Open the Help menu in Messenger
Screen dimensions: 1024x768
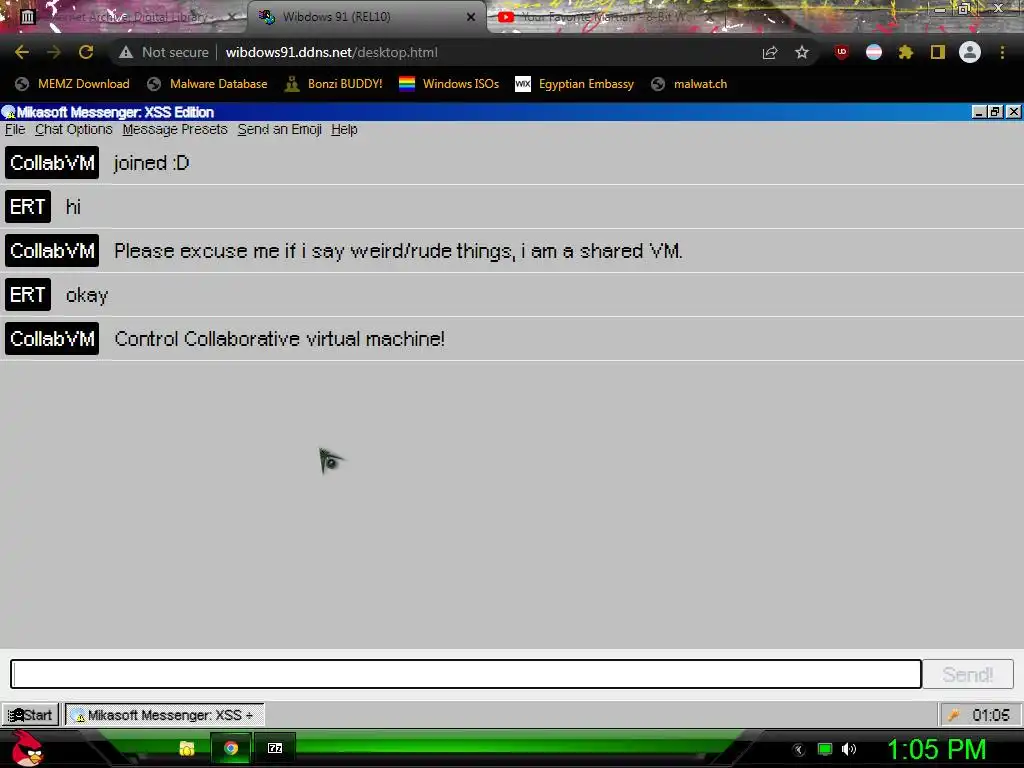[x=344, y=129]
